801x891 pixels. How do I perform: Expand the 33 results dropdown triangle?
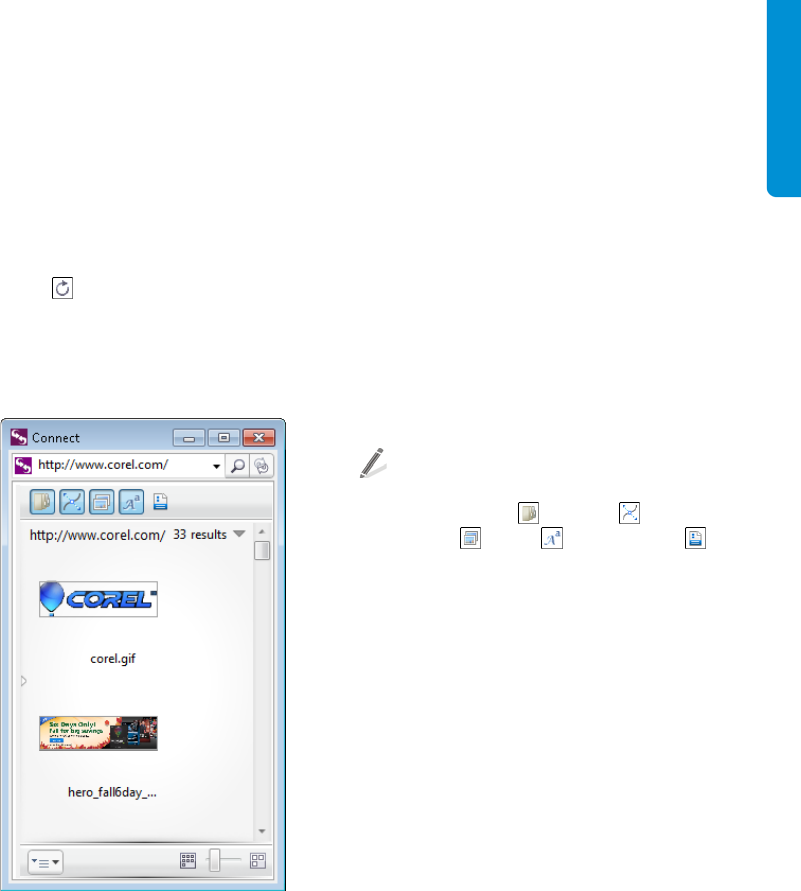click(x=239, y=534)
